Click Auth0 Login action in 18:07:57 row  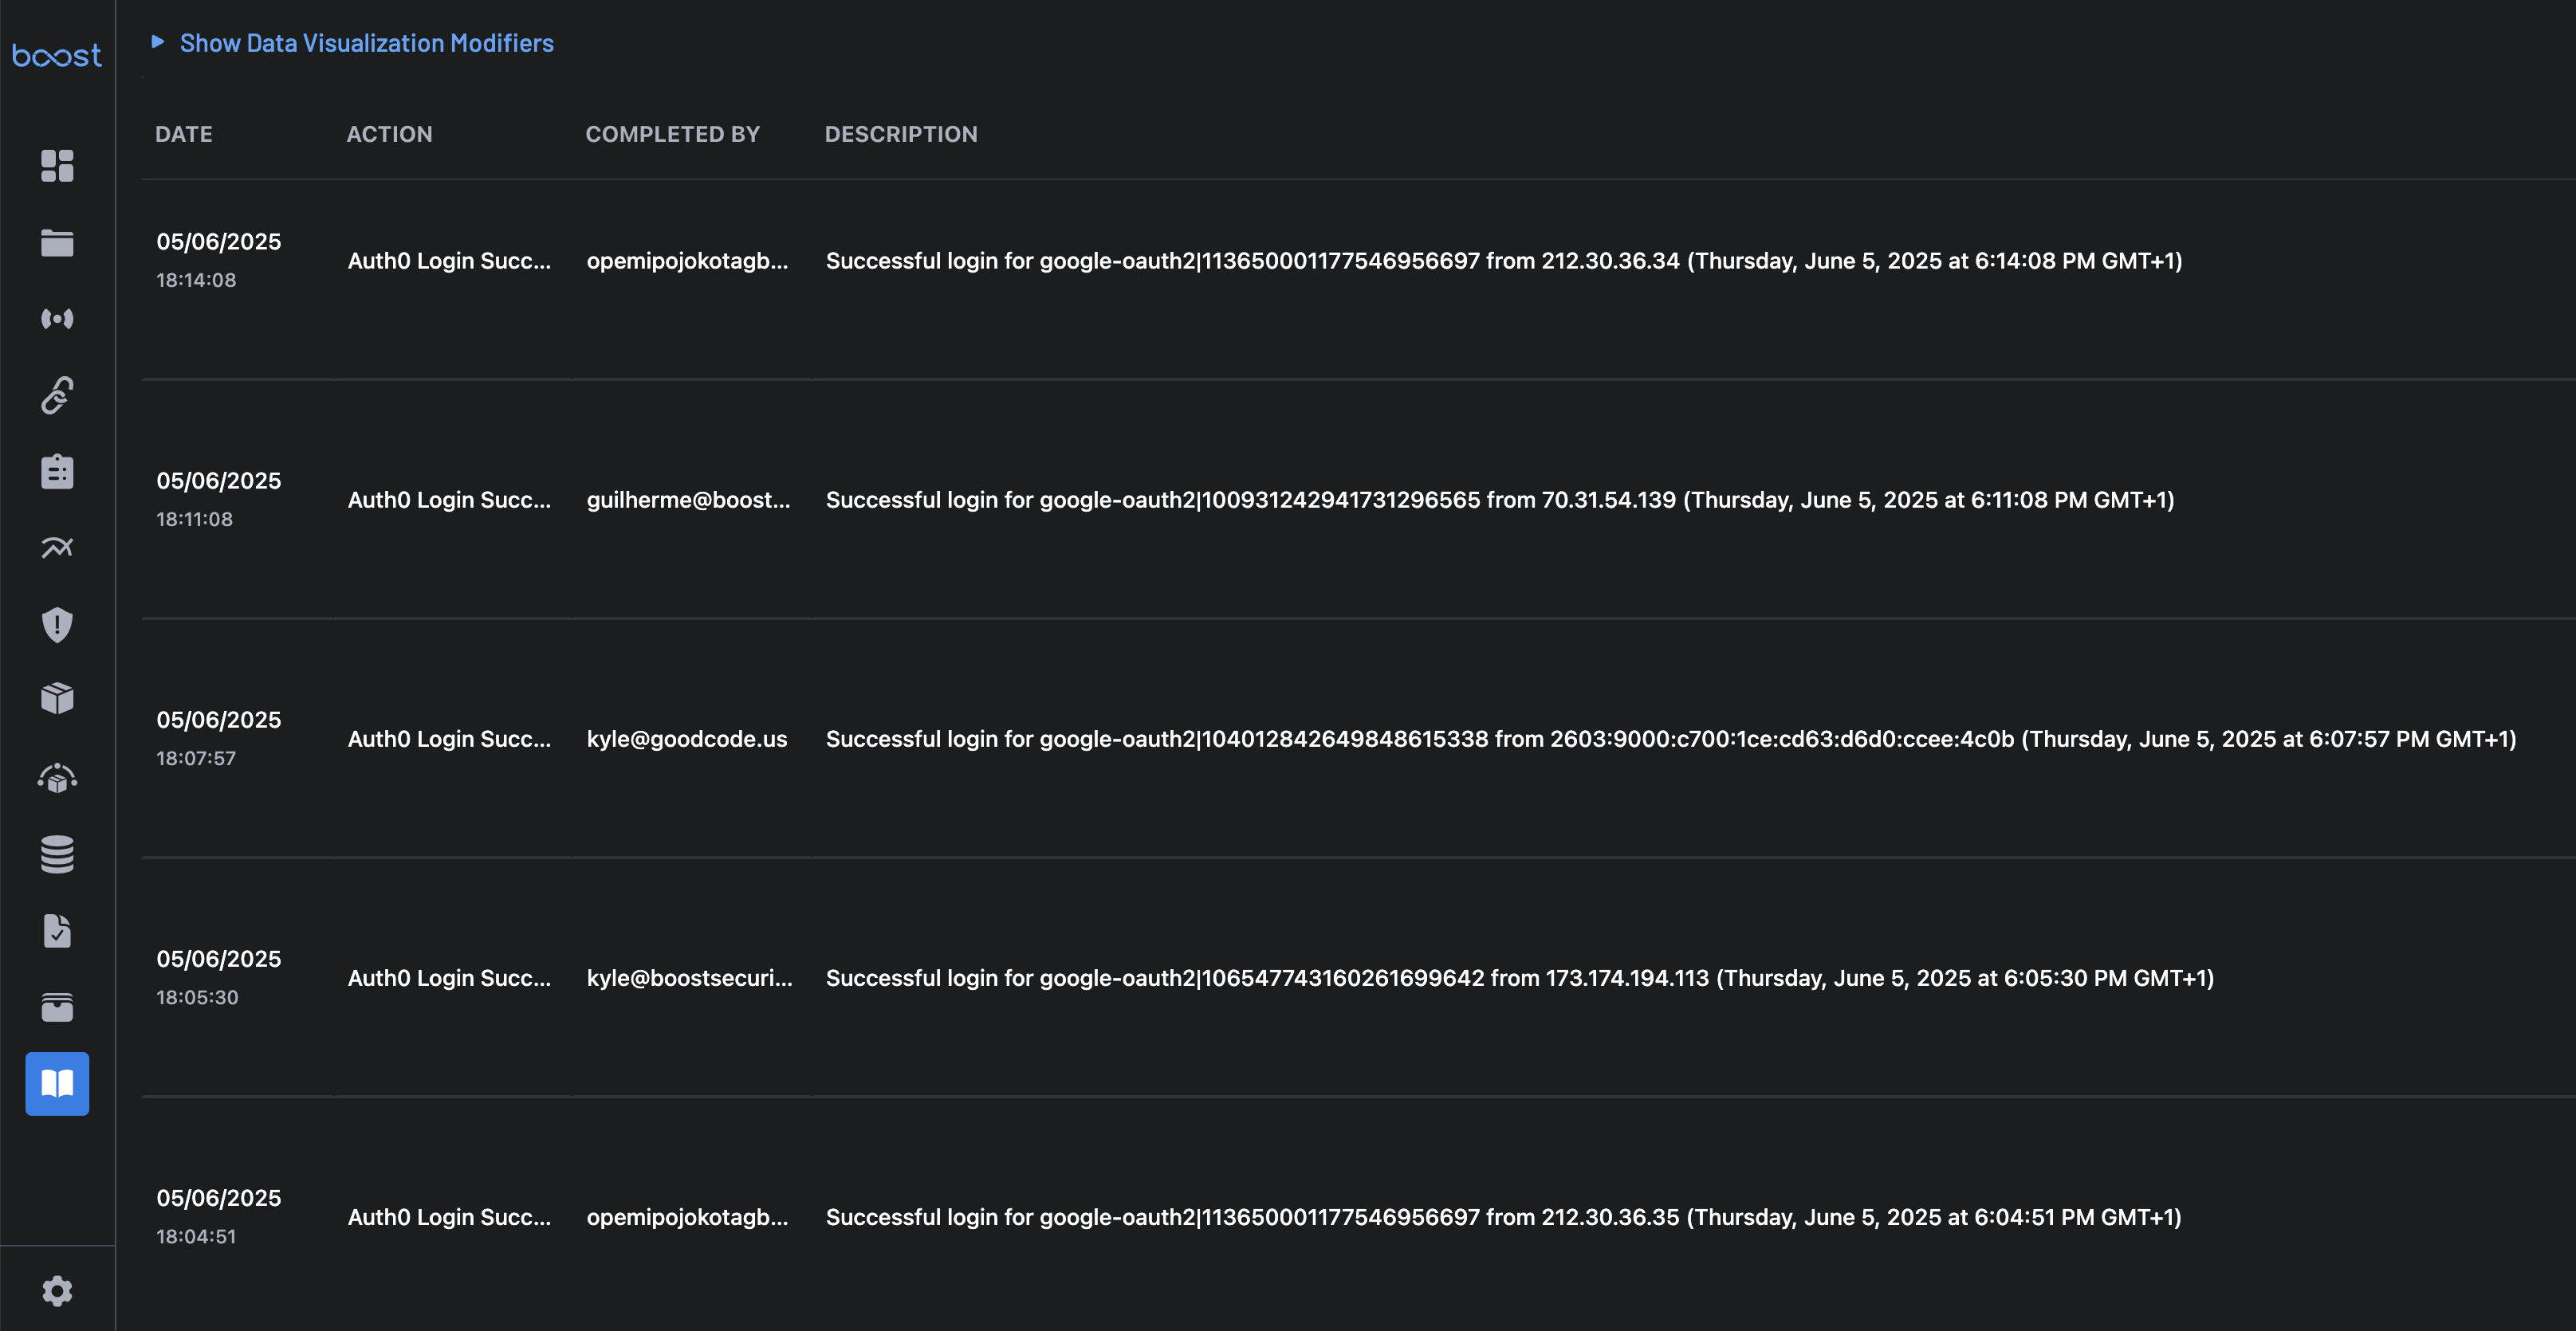coord(449,738)
